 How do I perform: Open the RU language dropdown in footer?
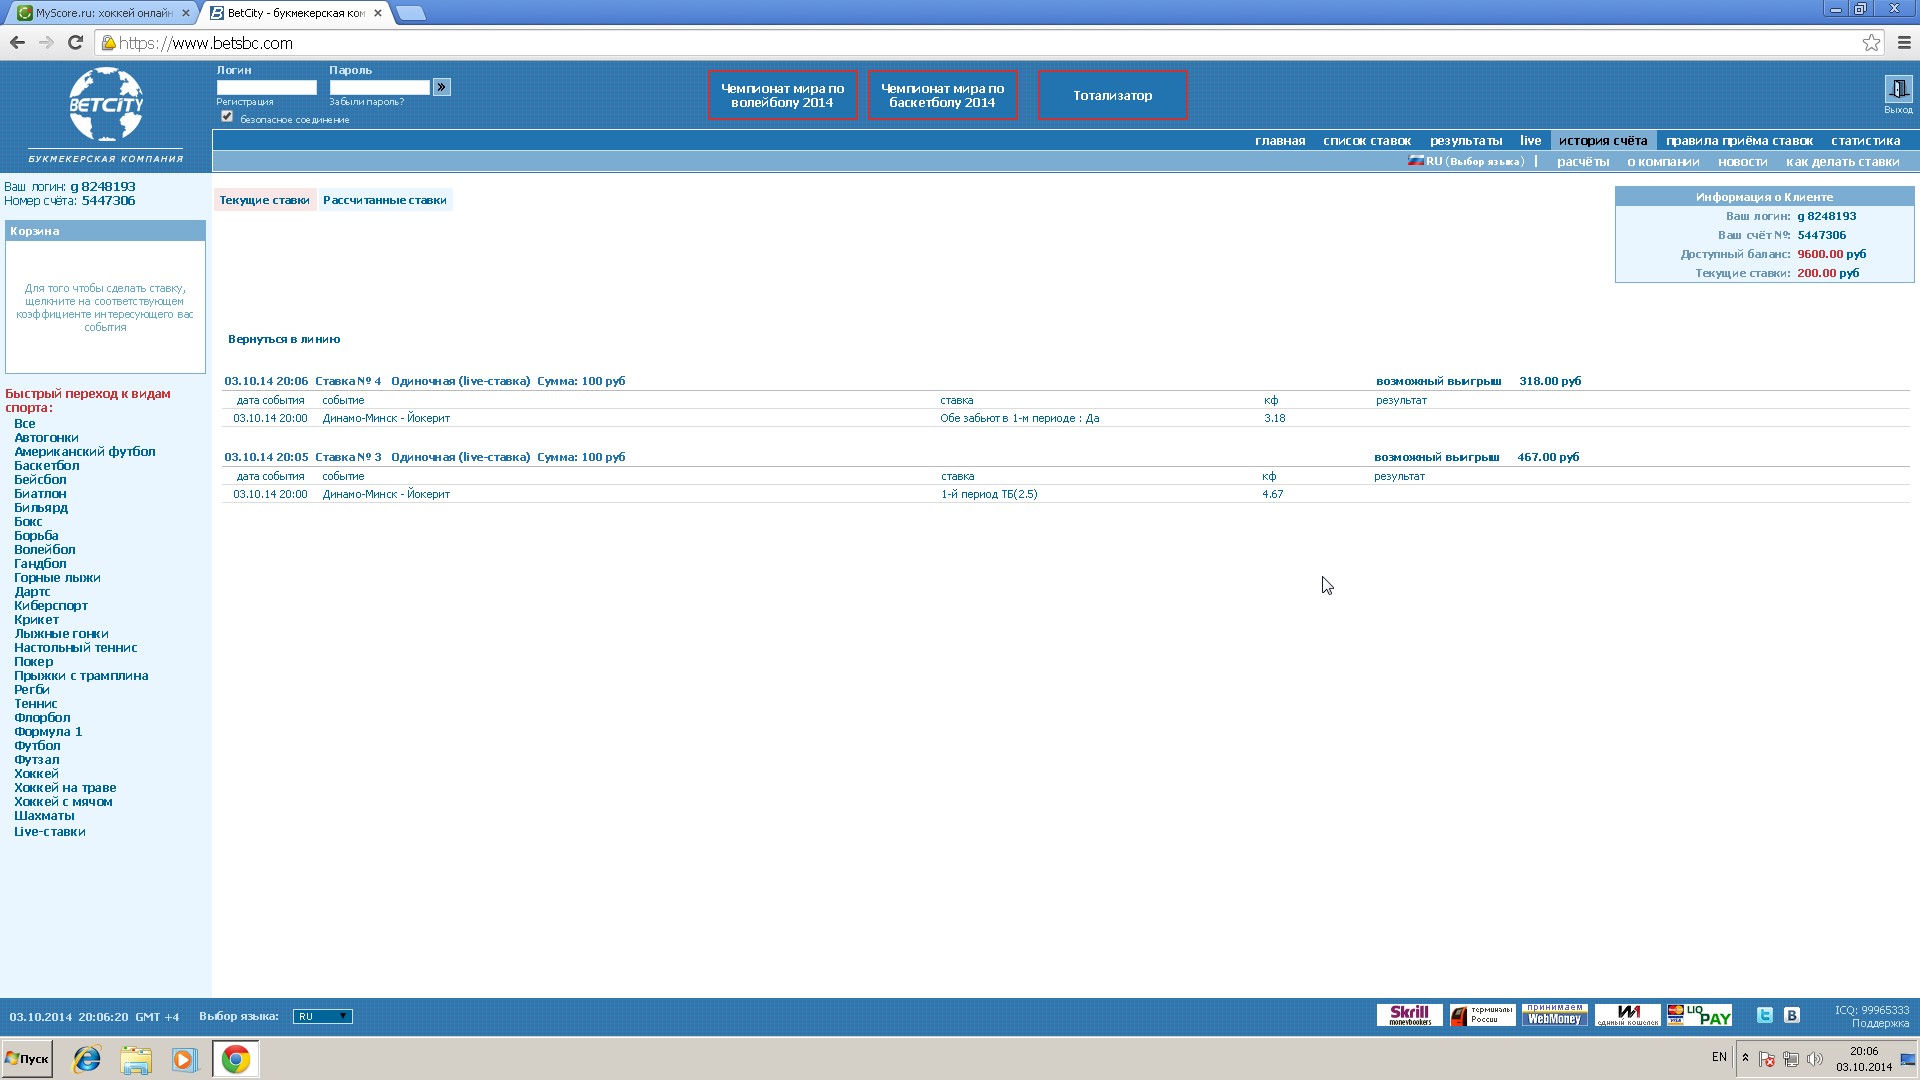(x=322, y=1017)
